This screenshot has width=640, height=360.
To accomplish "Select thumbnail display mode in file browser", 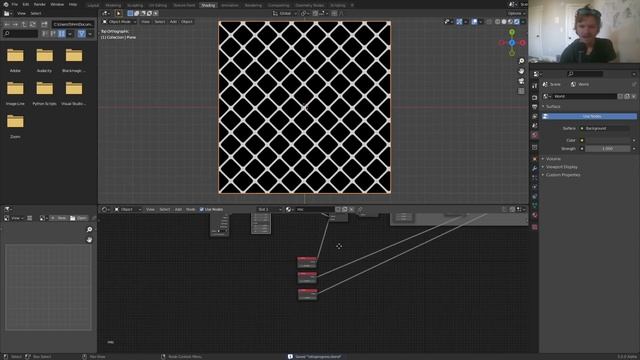I will click(62, 33).
